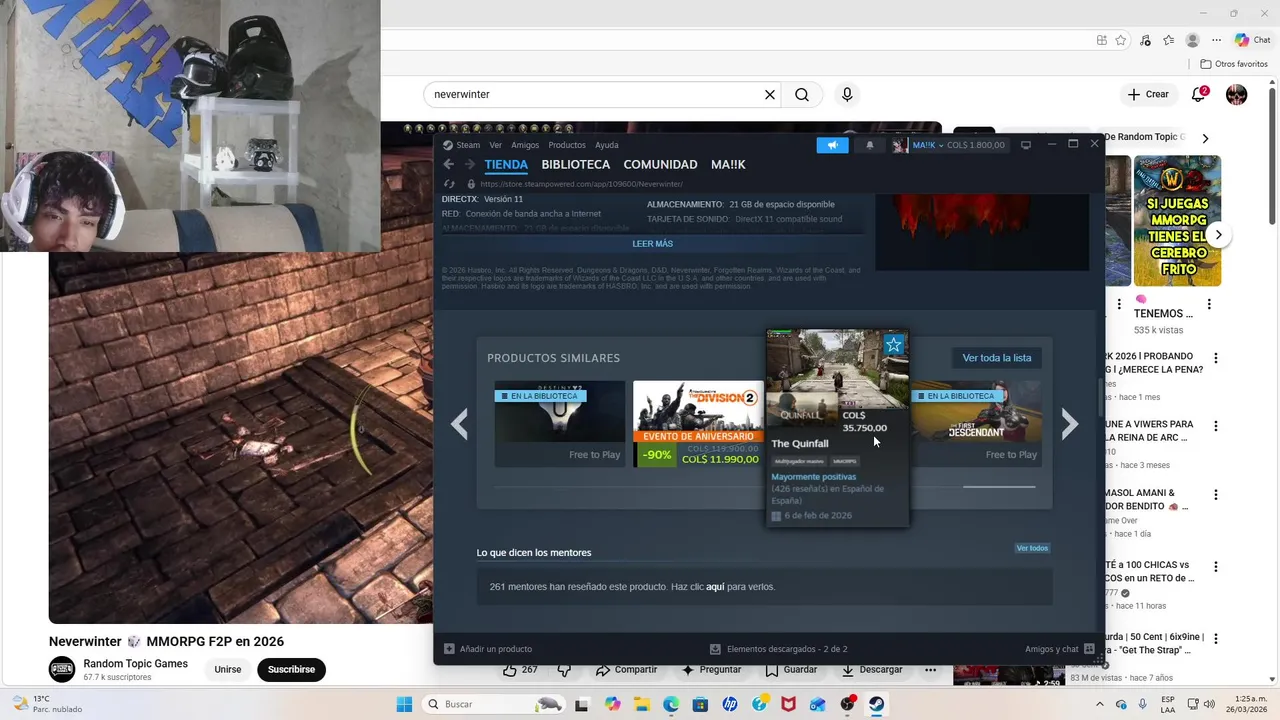Image resolution: width=1280 pixels, height=720 pixels.
Task: Click the Steam announcements megaphone icon
Action: click(x=832, y=145)
